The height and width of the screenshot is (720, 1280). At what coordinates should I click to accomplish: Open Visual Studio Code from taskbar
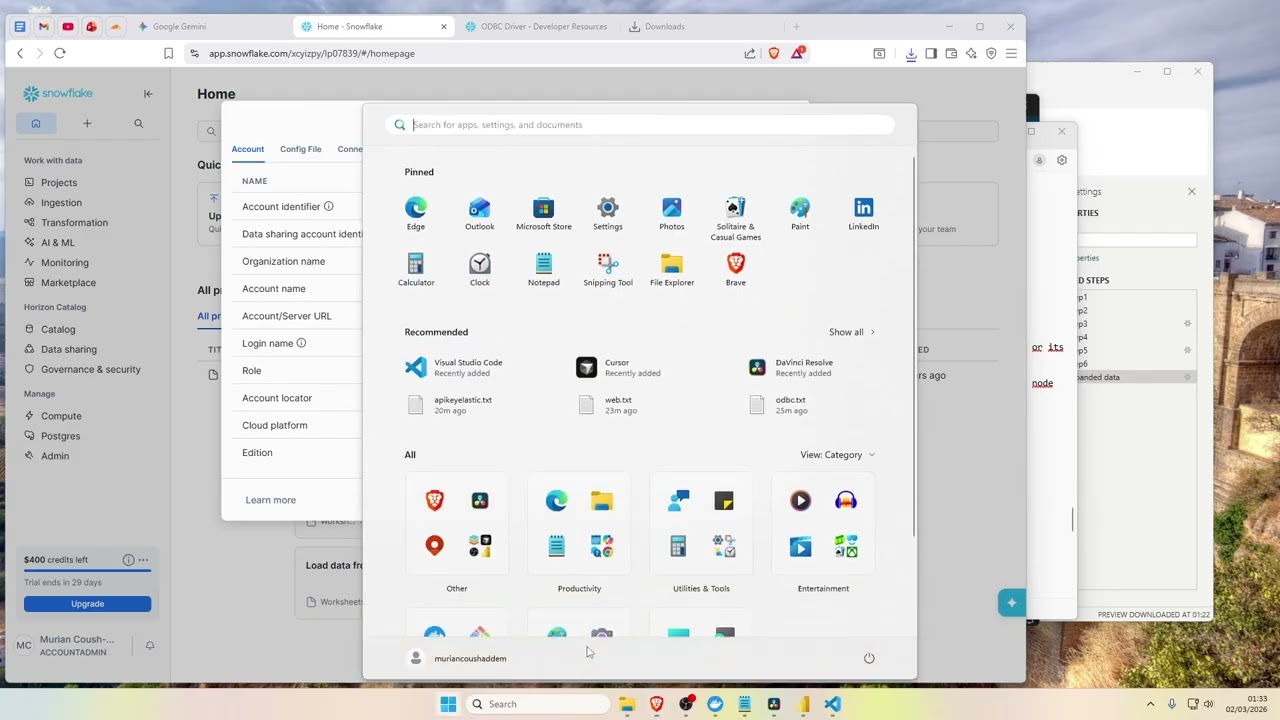(x=832, y=704)
